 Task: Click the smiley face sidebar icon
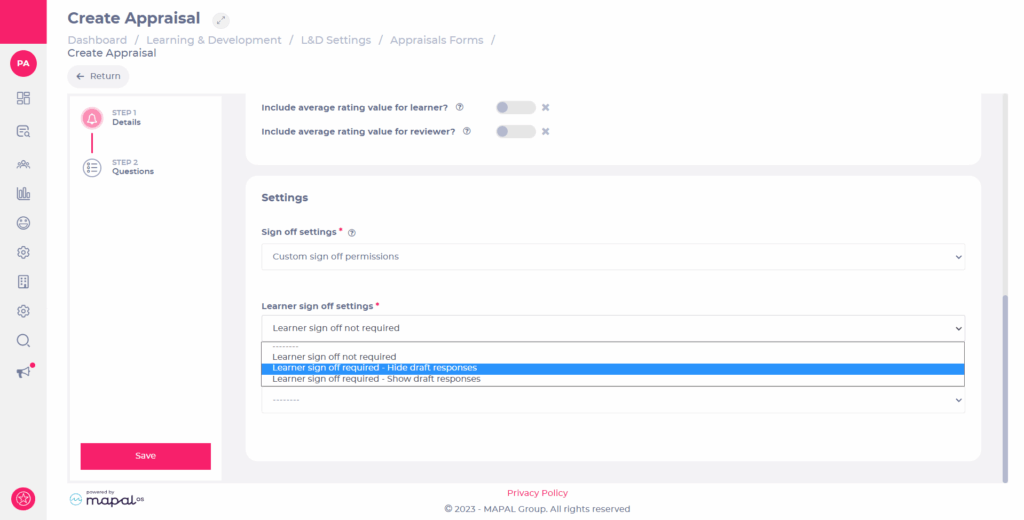[x=24, y=223]
